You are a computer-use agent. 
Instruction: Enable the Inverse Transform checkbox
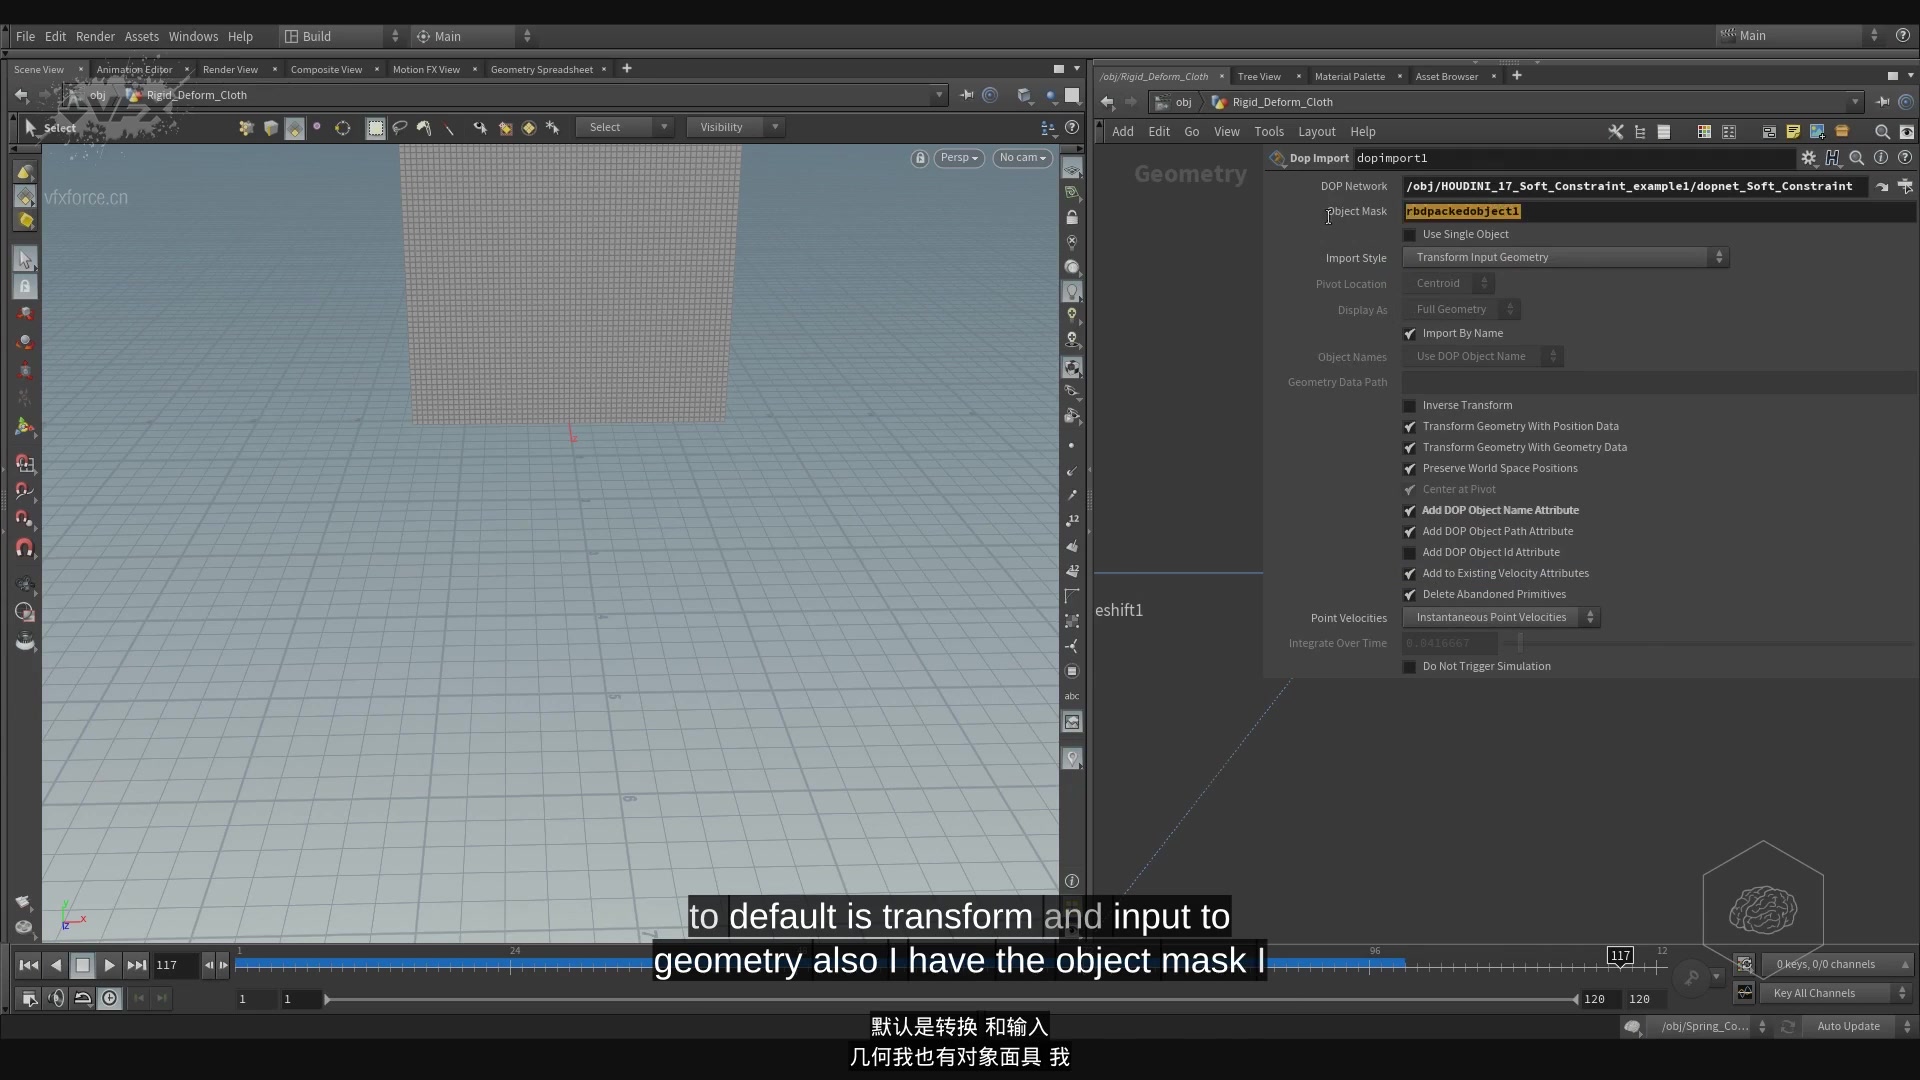pyautogui.click(x=1410, y=405)
